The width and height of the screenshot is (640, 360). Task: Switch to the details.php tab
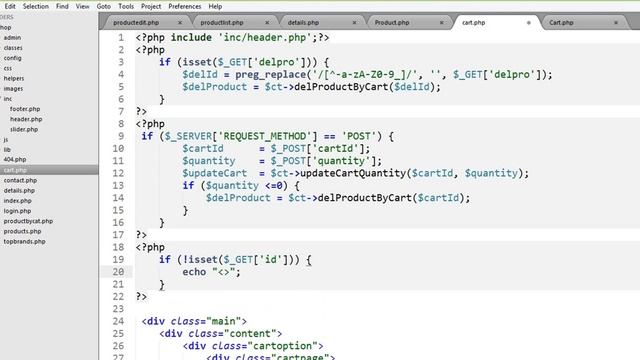303,23
